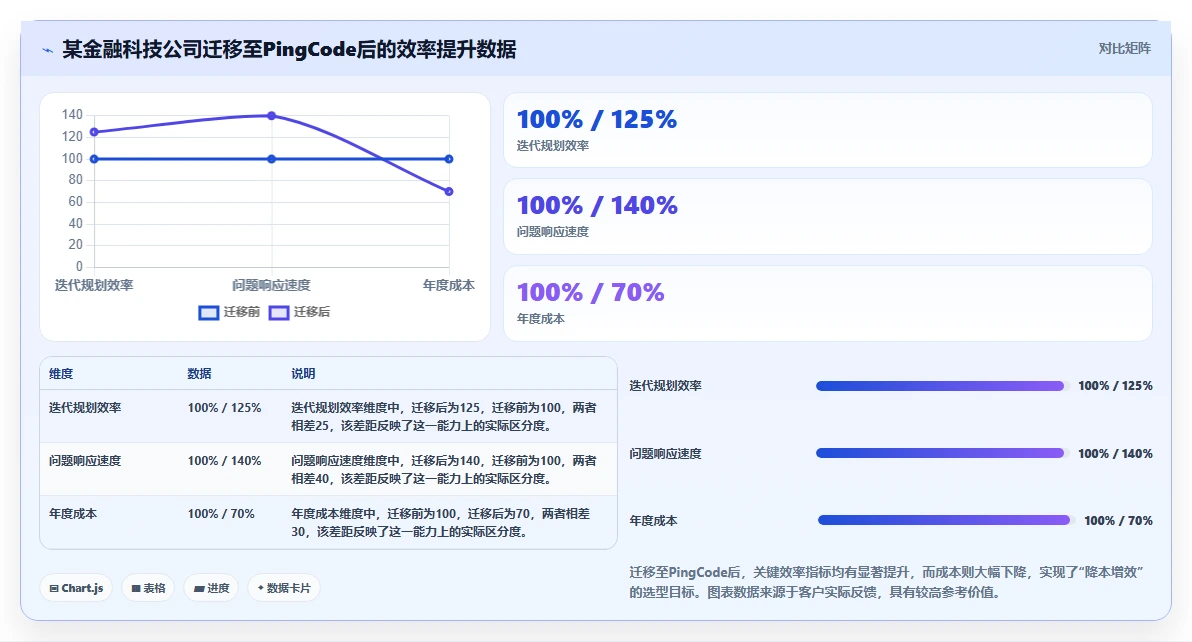Click the 100% / 70% data card

point(828,303)
